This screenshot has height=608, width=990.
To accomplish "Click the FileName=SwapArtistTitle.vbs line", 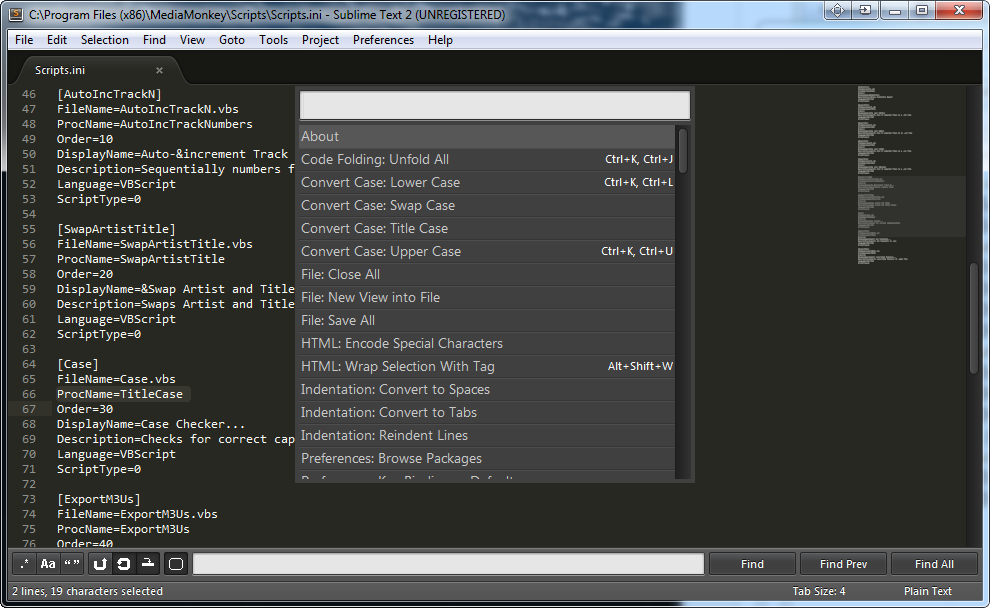I will pos(155,244).
